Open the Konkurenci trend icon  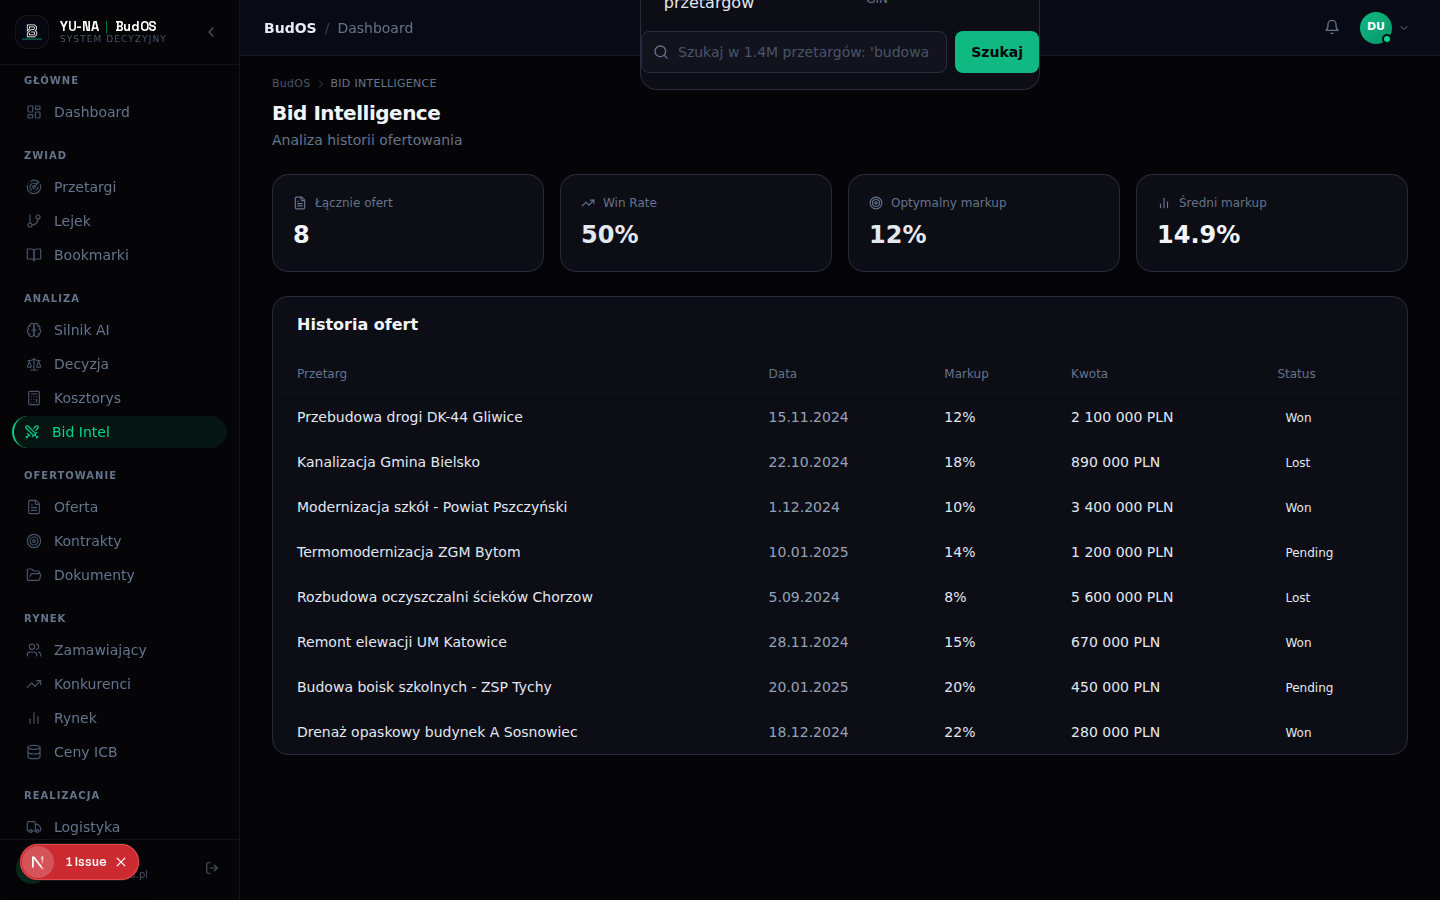[34, 684]
